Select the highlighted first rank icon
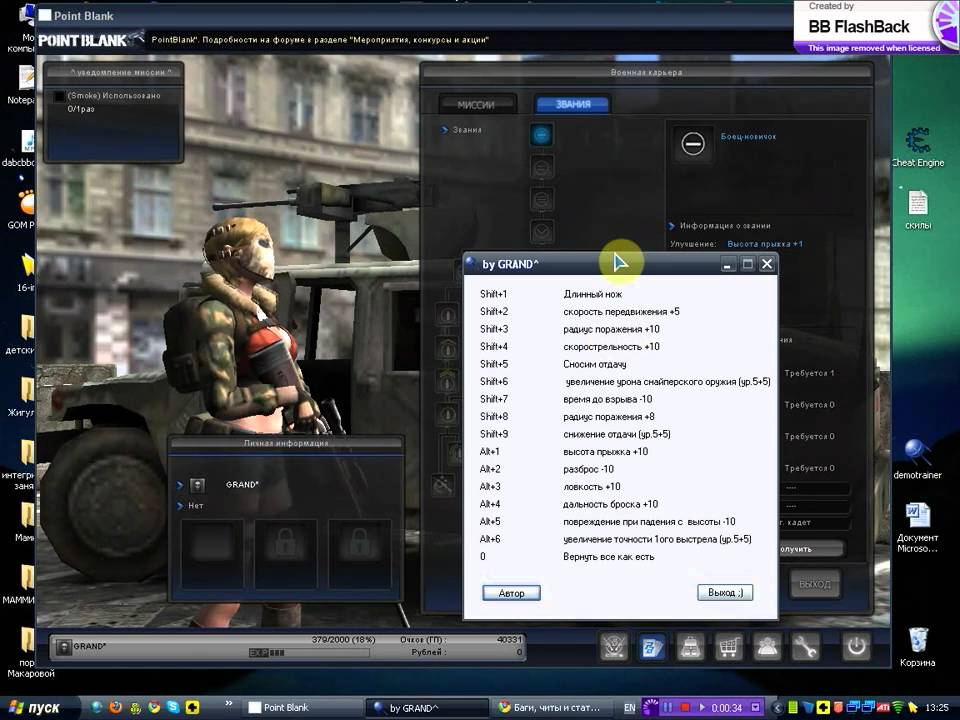The height and width of the screenshot is (720, 960). (541, 135)
